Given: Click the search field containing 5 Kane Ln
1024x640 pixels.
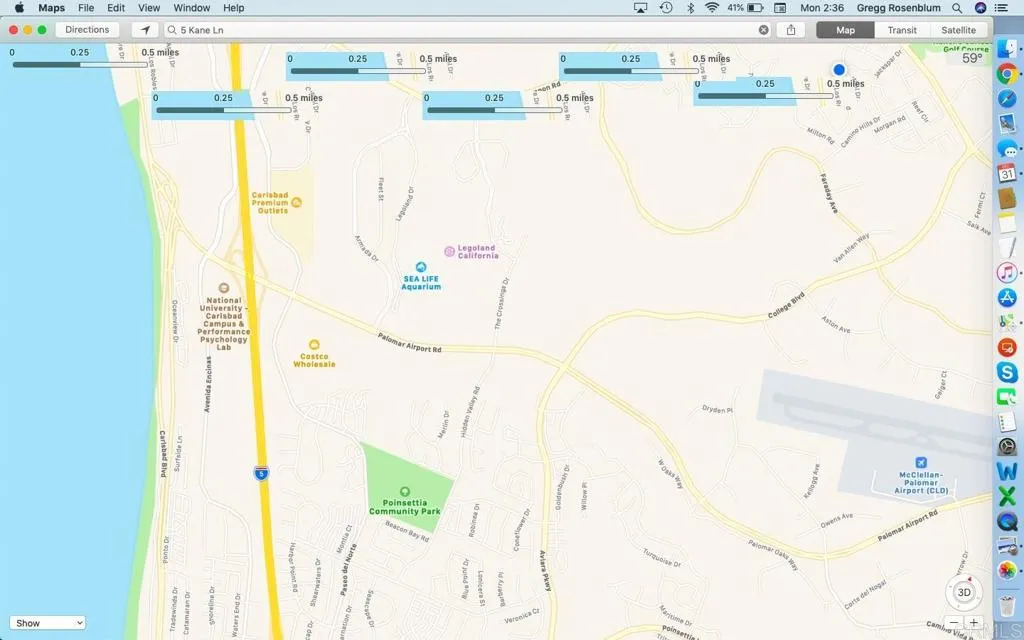Looking at the screenshot, I should (x=468, y=30).
